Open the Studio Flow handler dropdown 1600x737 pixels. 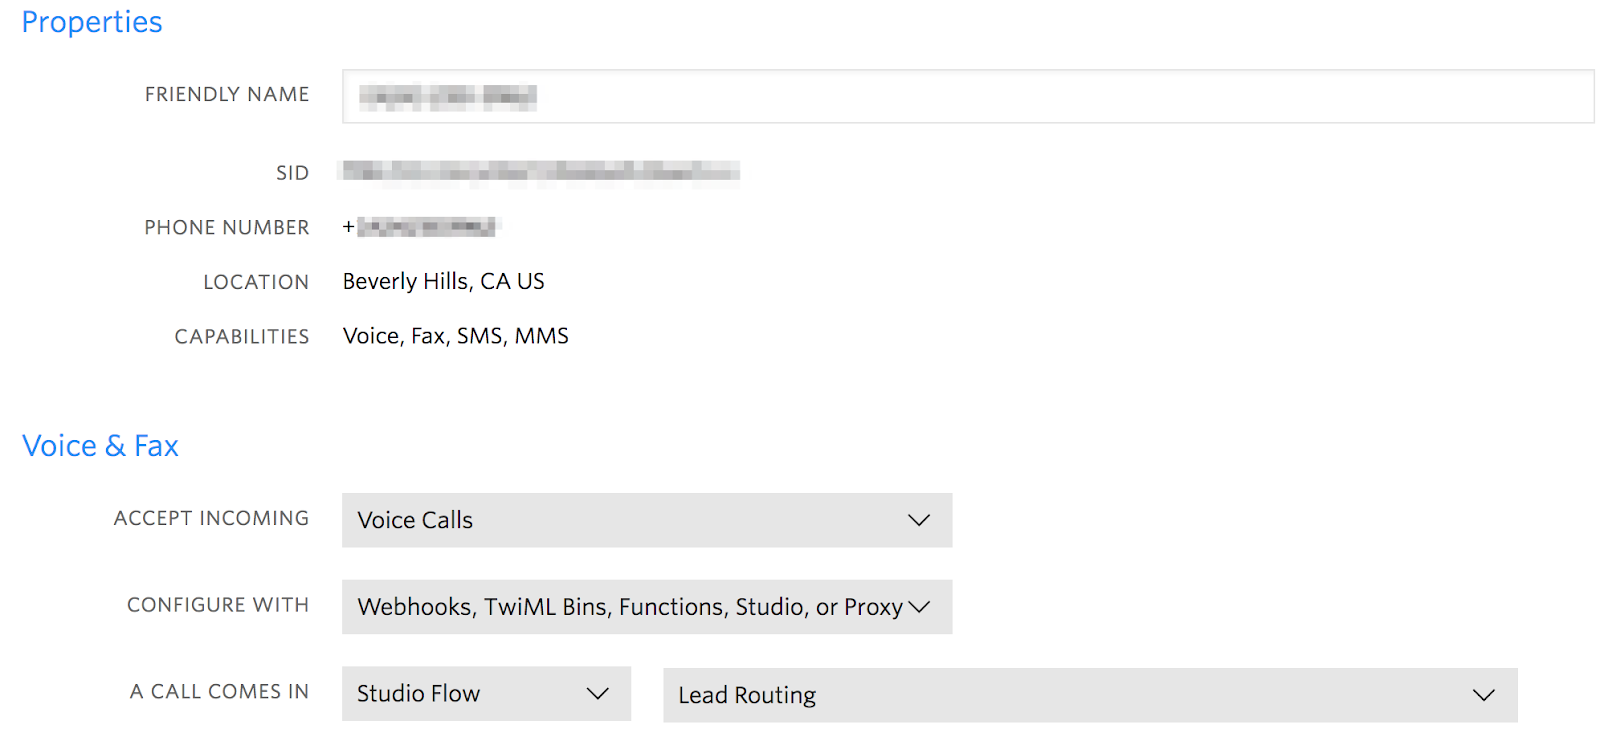tap(485, 693)
